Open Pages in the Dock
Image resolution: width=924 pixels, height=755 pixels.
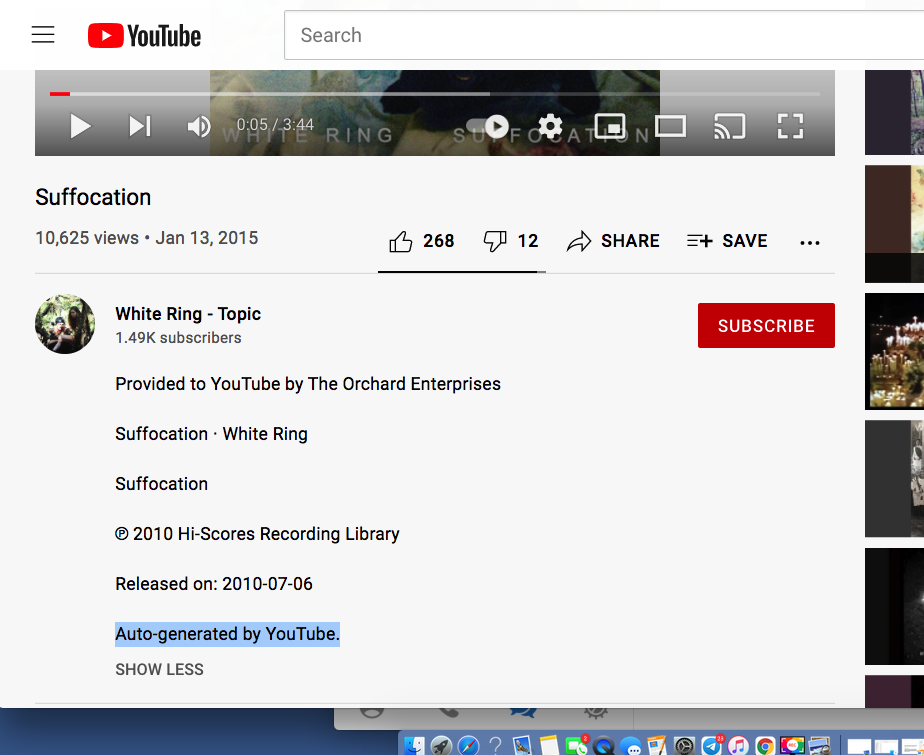click(656, 746)
